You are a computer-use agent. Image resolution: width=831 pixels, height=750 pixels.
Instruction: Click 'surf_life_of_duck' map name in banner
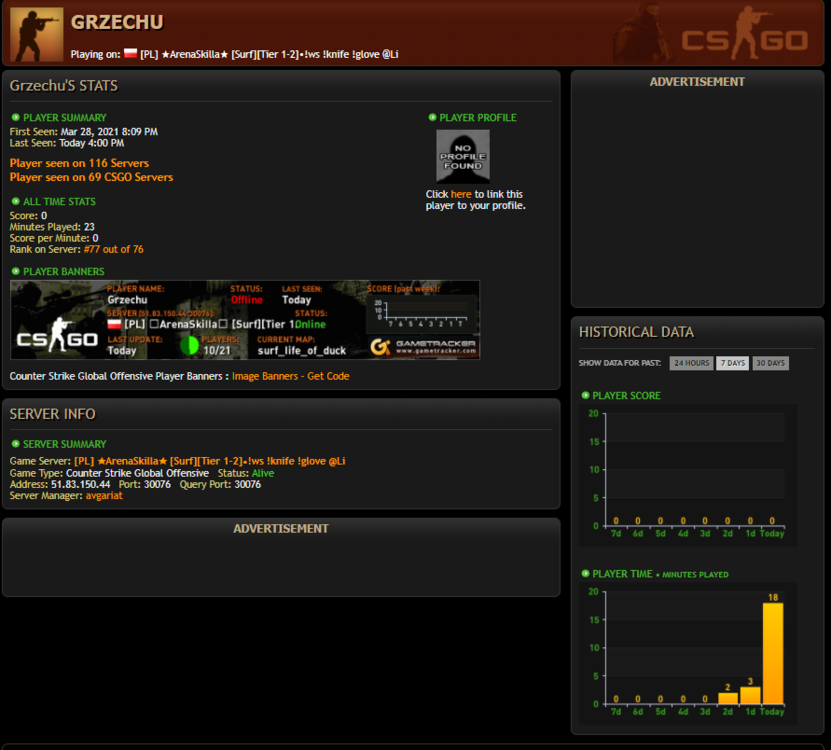(x=302, y=350)
